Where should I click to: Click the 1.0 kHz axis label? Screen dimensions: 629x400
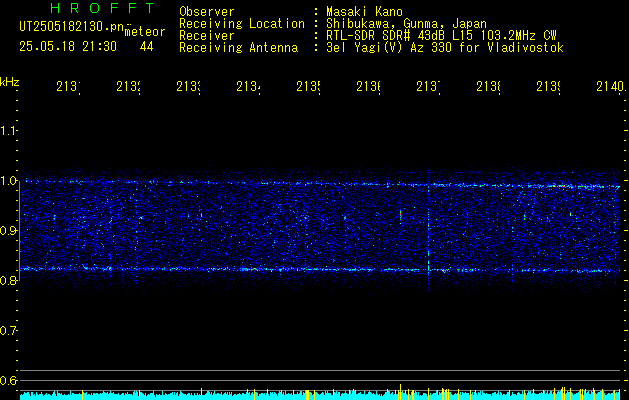point(7,181)
